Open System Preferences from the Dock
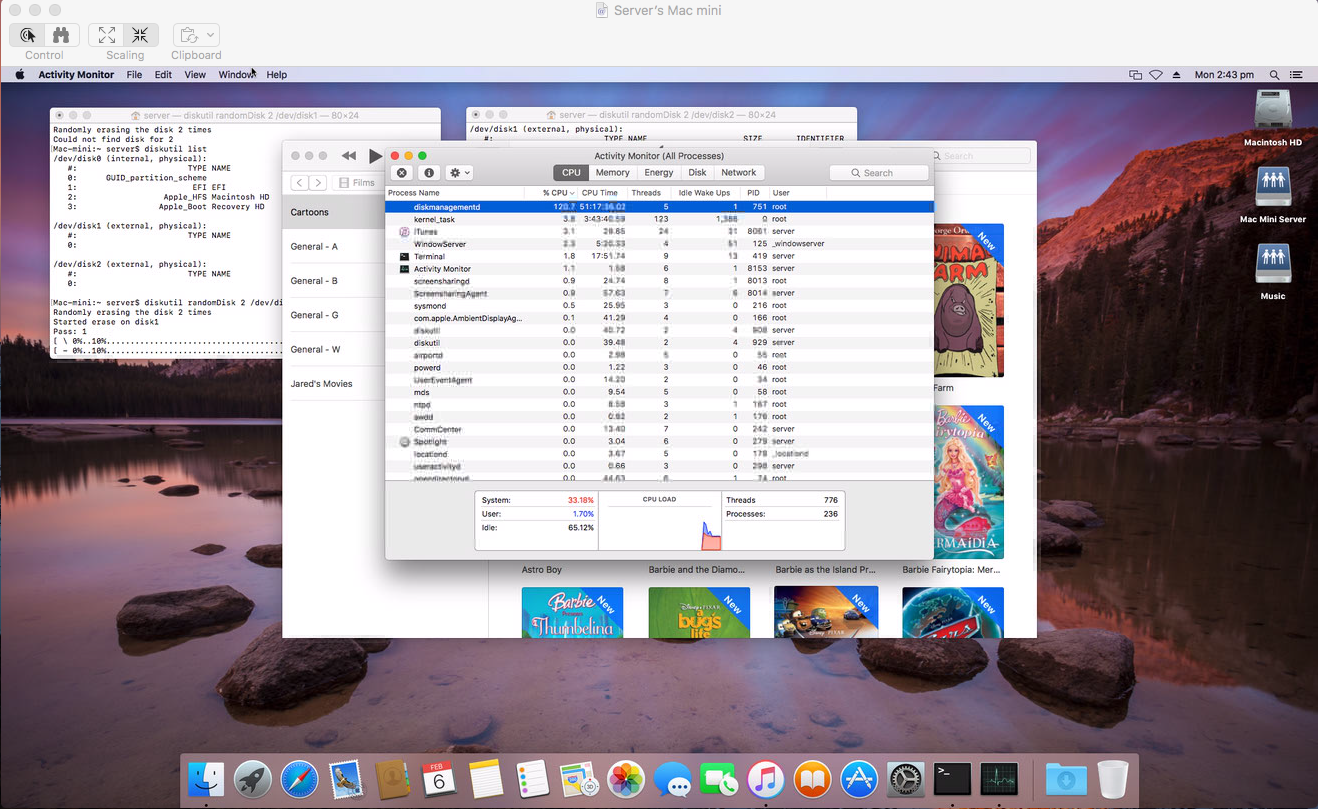The height and width of the screenshot is (809, 1318). pos(906,779)
